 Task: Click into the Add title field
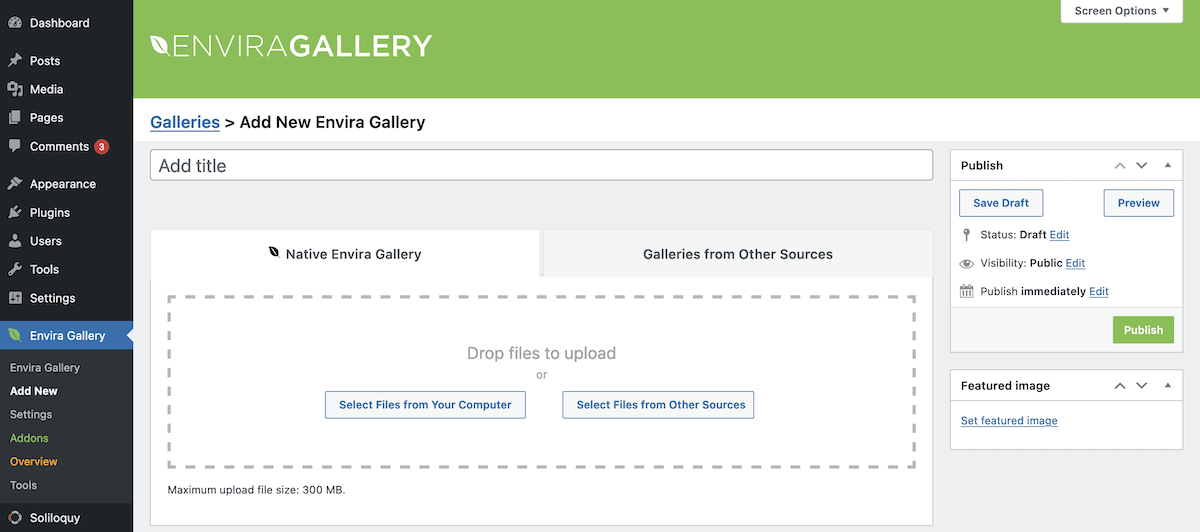pyautogui.click(x=541, y=166)
